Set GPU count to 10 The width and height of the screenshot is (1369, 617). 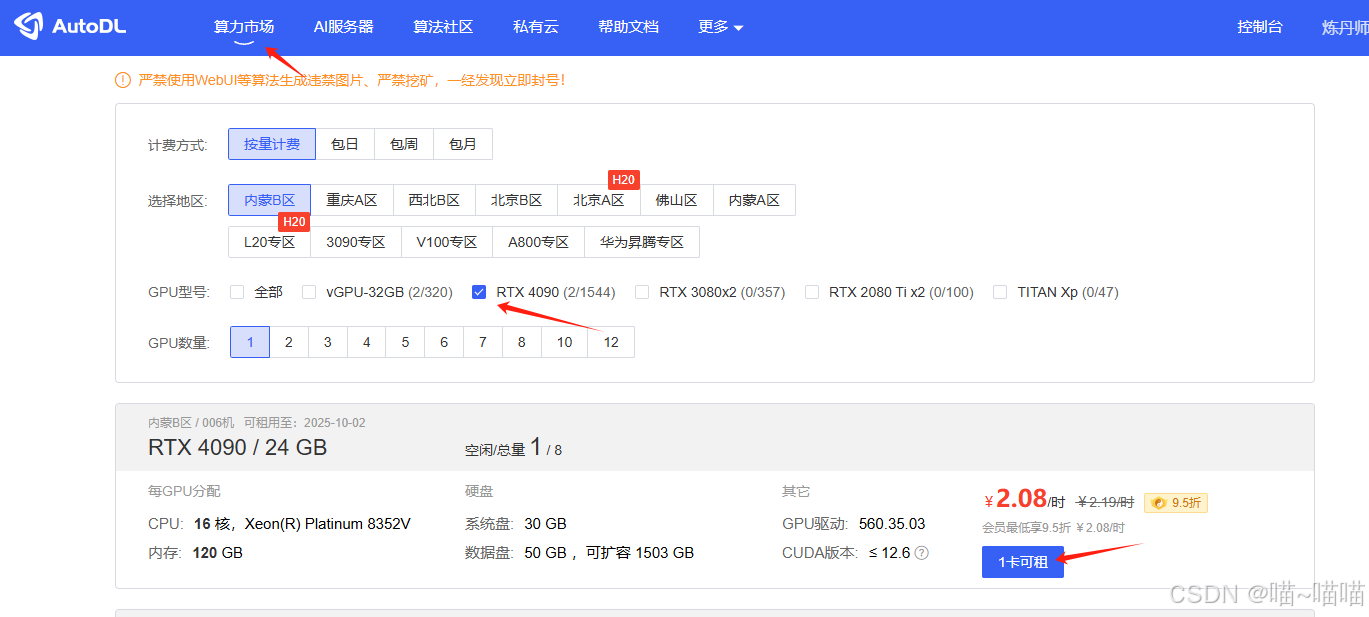pyautogui.click(x=565, y=342)
